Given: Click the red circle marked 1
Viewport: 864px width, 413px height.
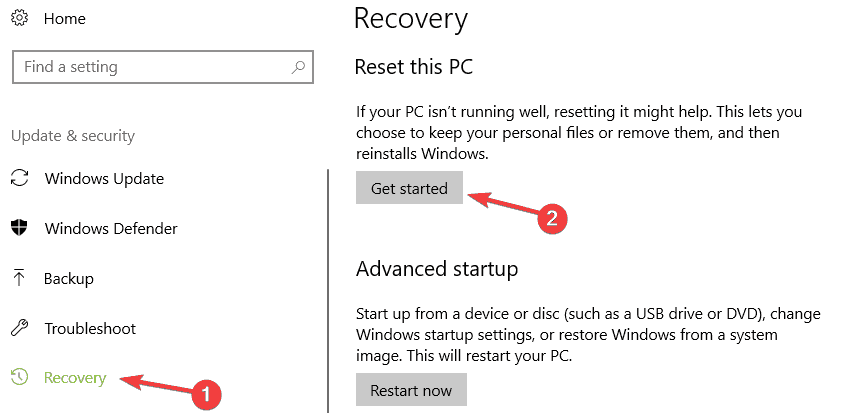Looking at the screenshot, I should [205, 394].
